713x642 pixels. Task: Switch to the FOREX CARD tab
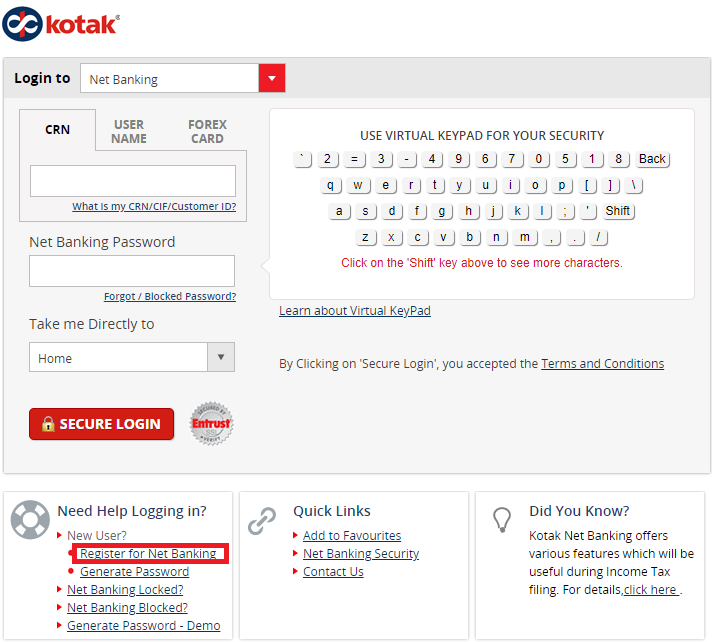[207, 131]
